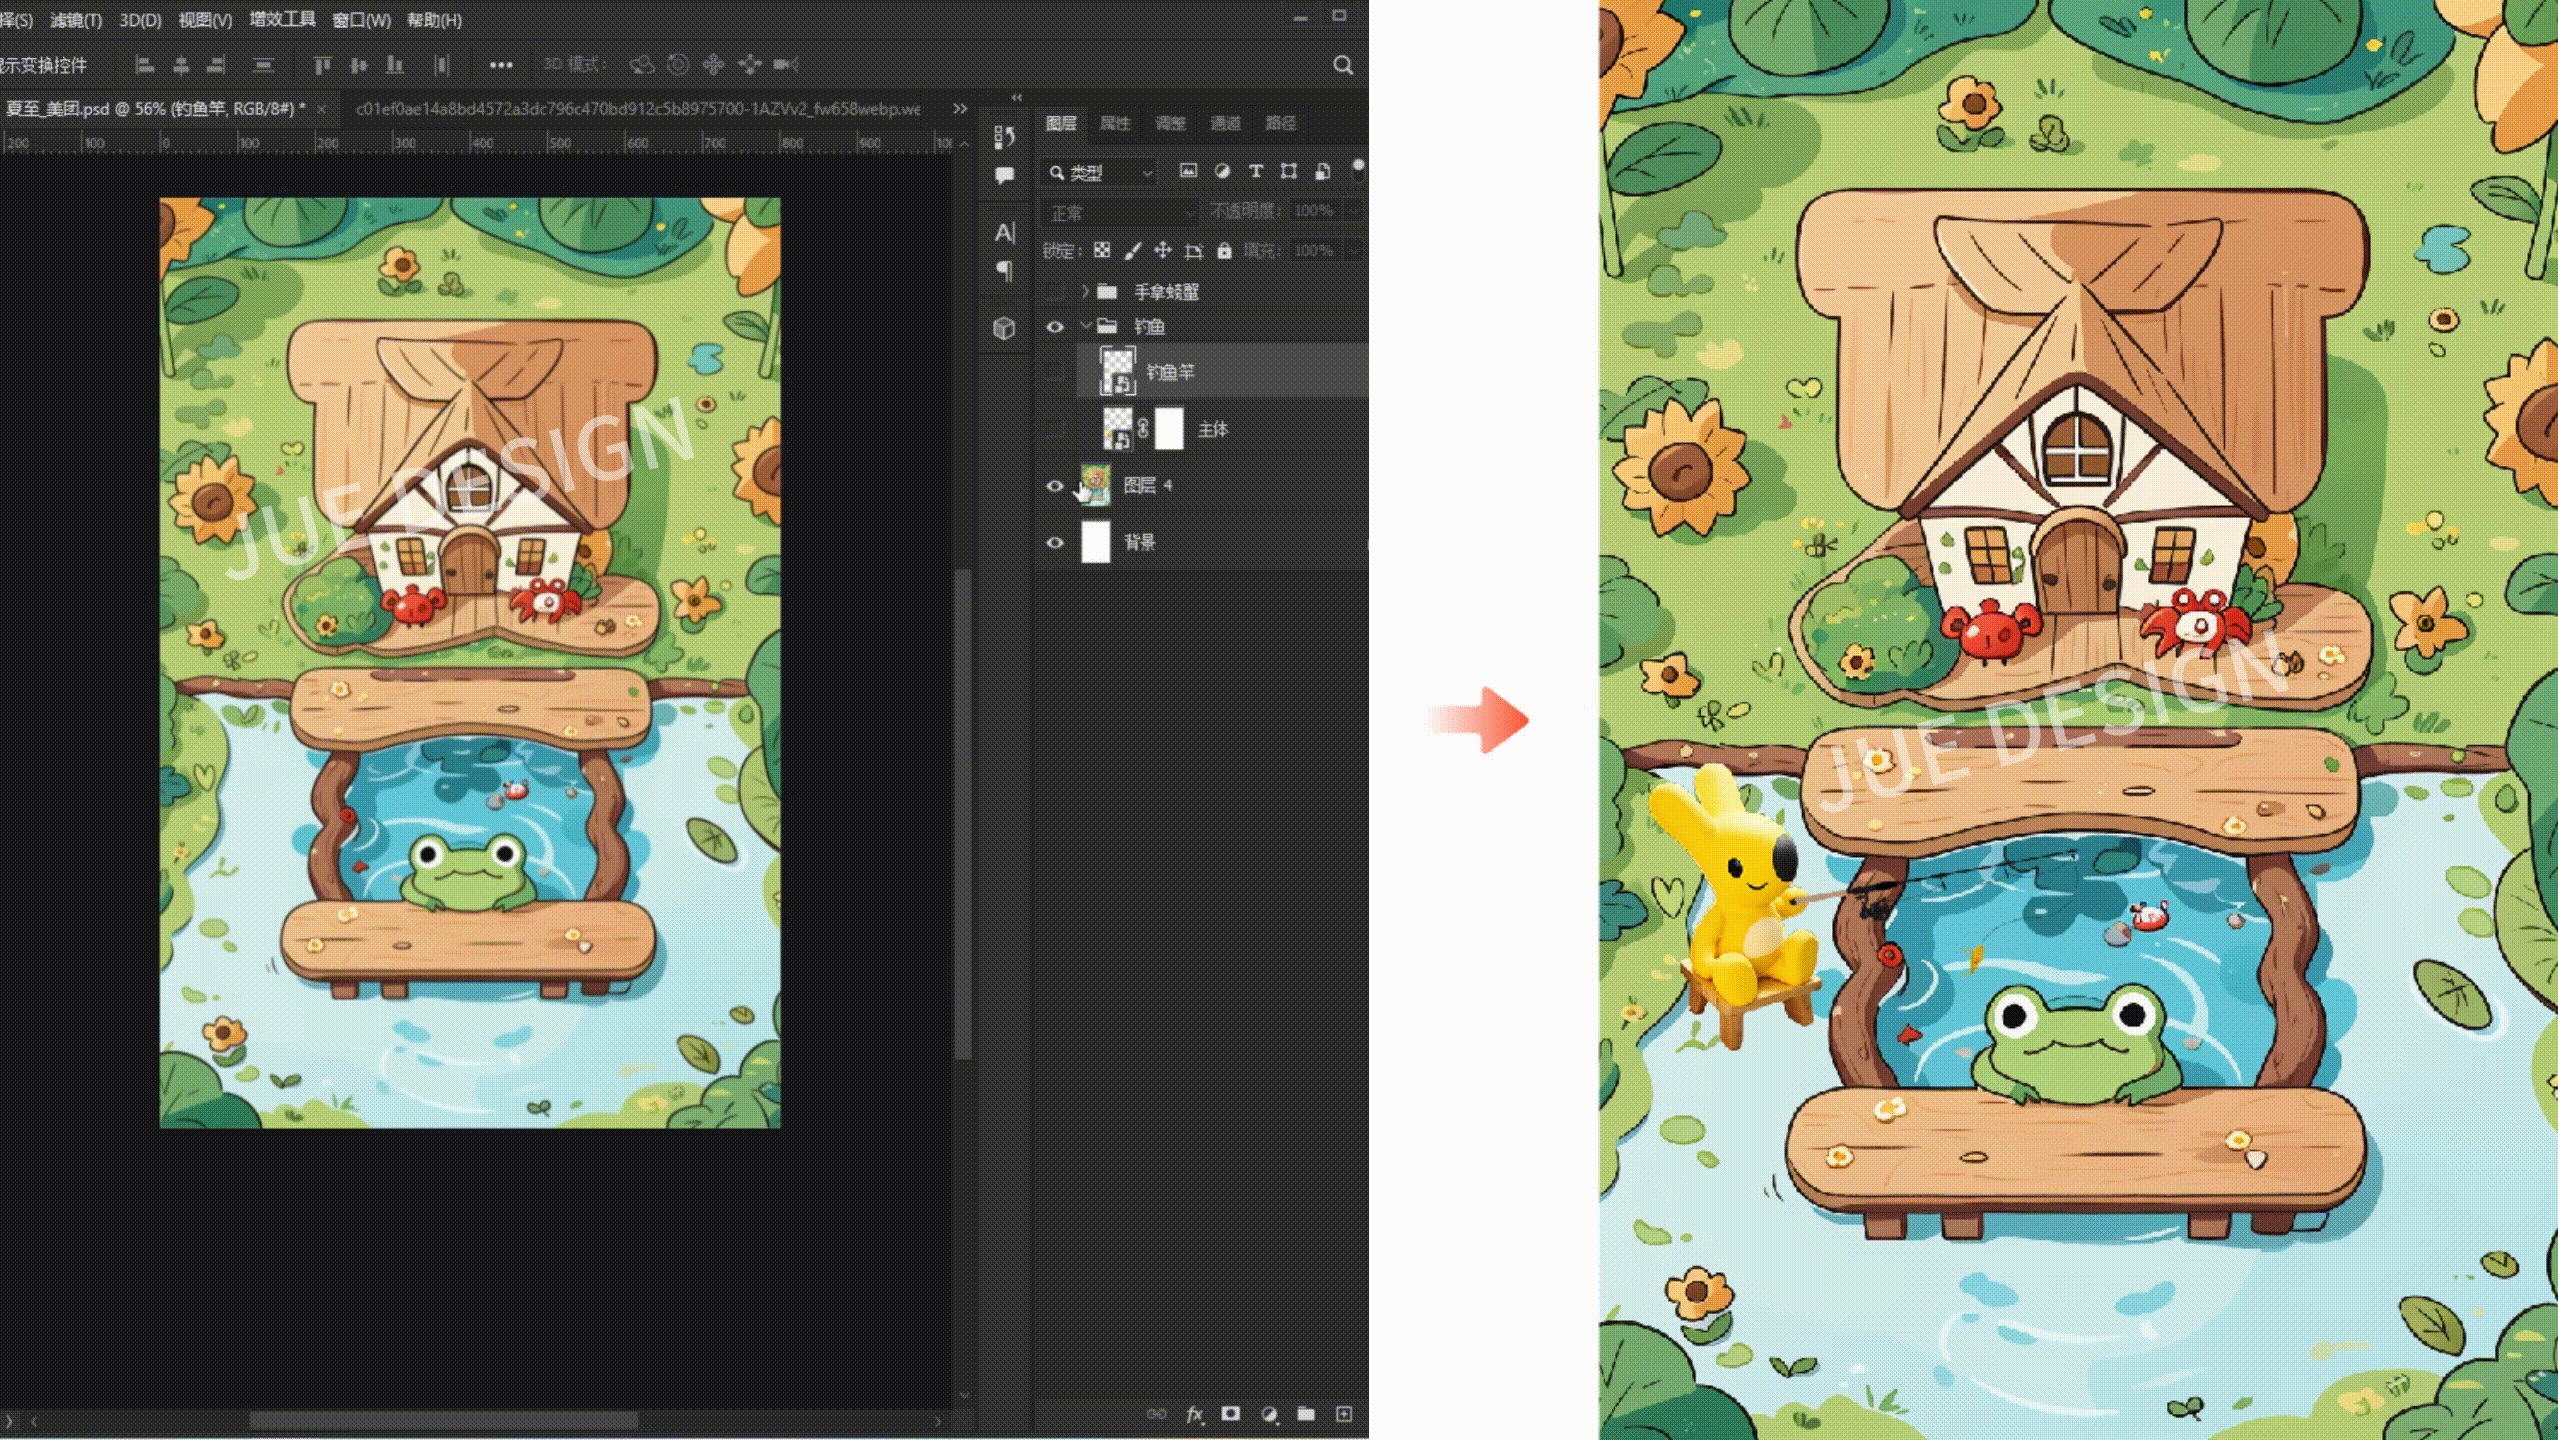Toggle the lock all padlock
The width and height of the screenshot is (2558, 1440).
pos(1224,251)
